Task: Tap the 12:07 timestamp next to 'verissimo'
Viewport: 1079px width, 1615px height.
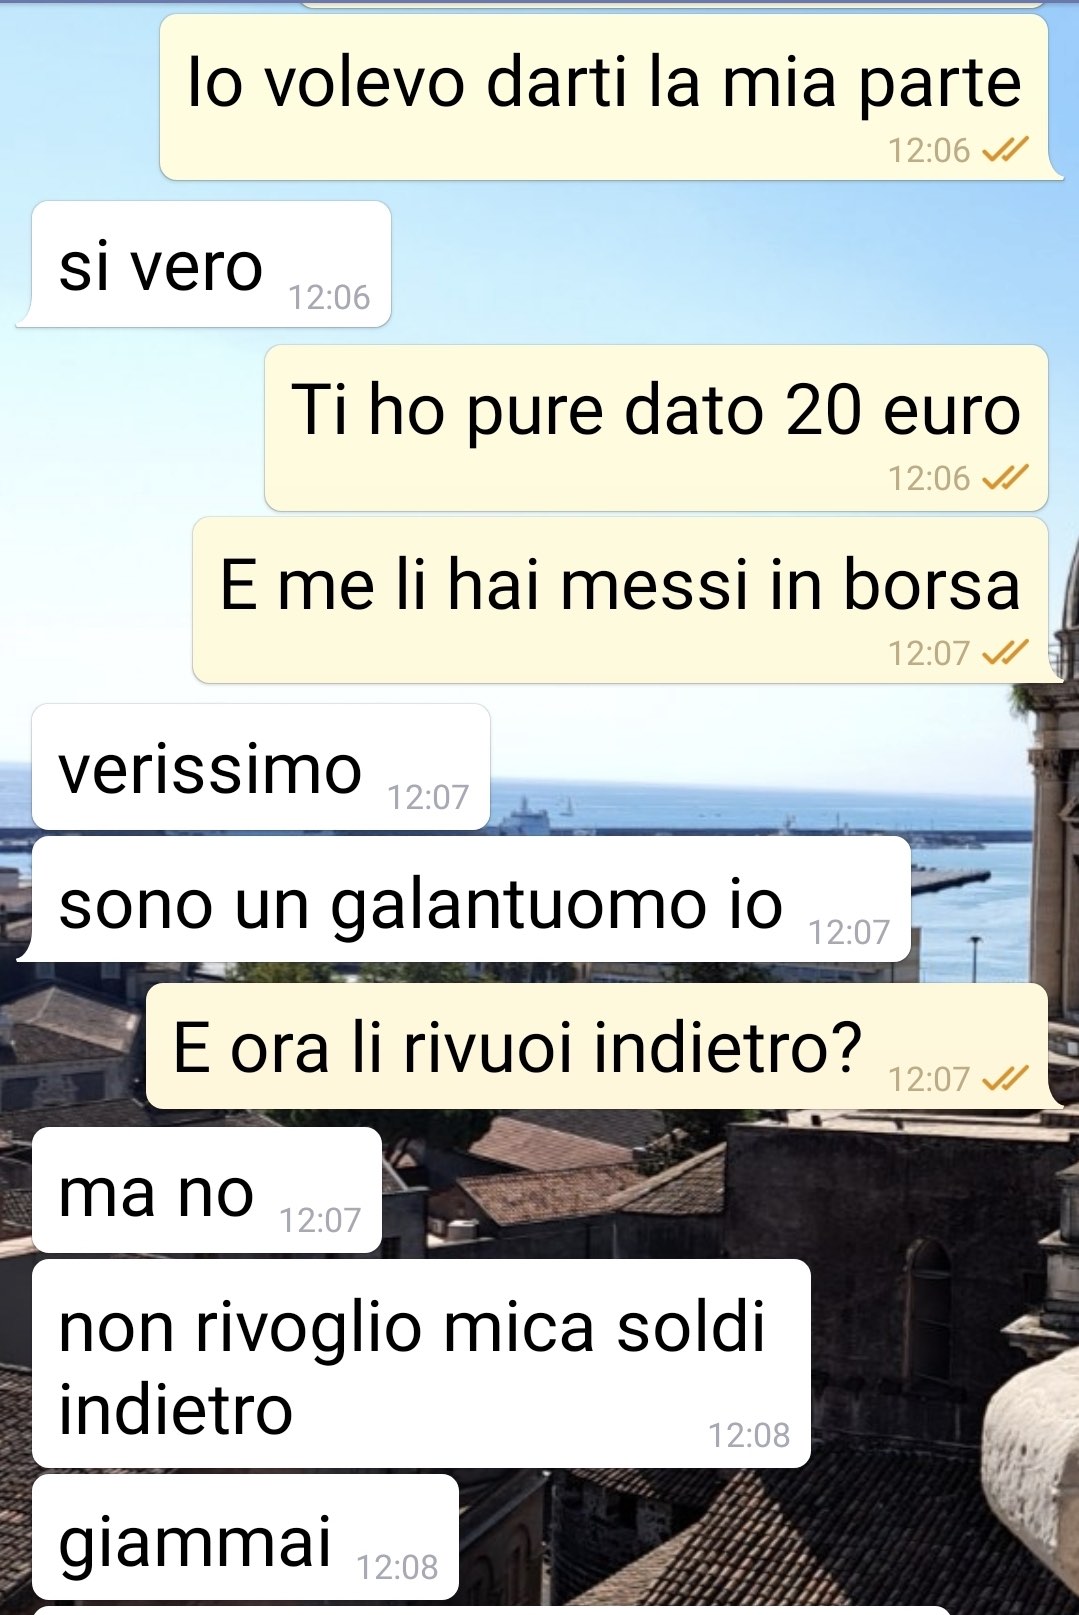Action: [x=428, y=798]
